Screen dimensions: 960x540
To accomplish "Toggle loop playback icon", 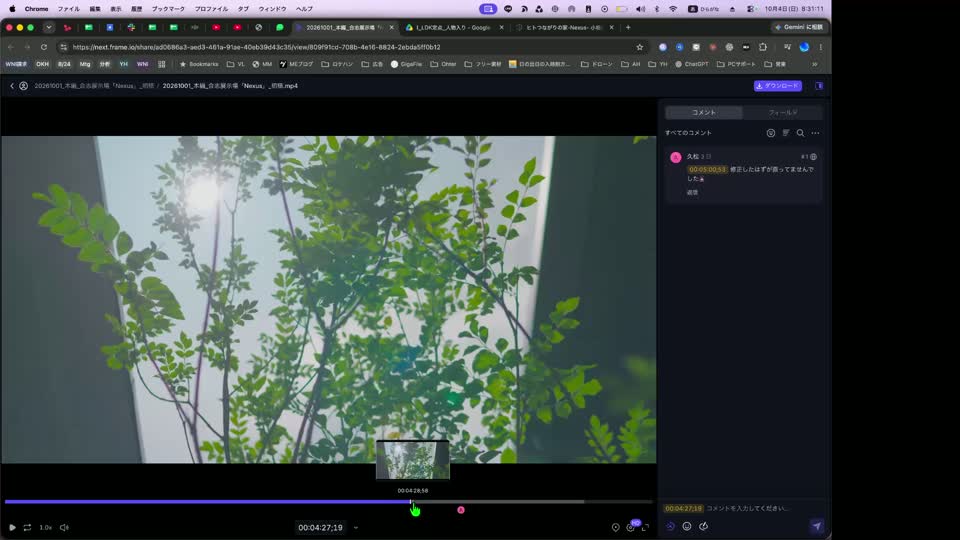I will coord(28,527).
